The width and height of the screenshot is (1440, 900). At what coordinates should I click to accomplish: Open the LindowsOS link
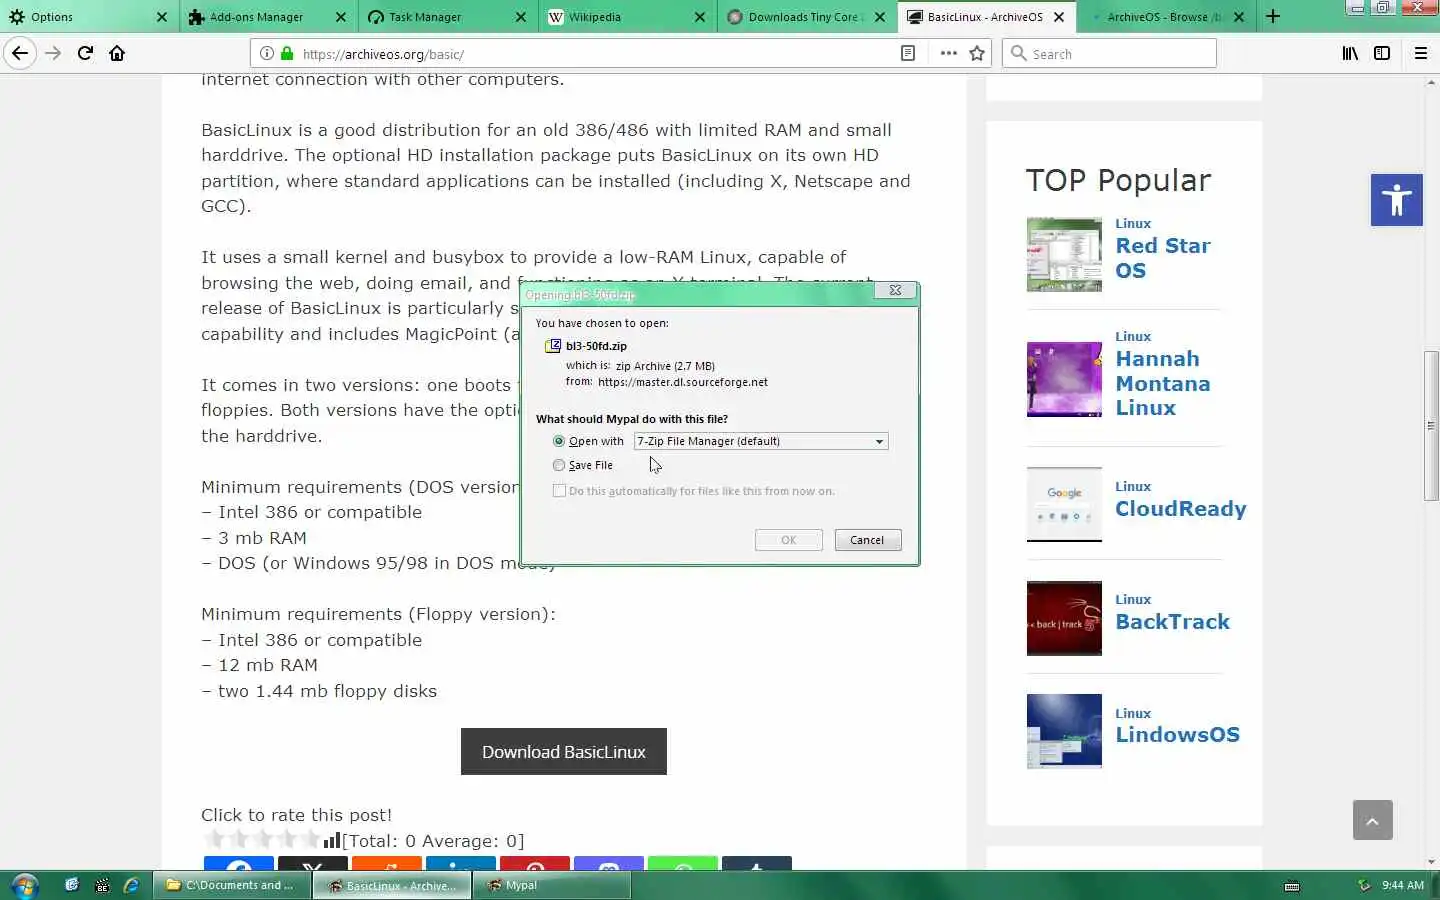1177,735
